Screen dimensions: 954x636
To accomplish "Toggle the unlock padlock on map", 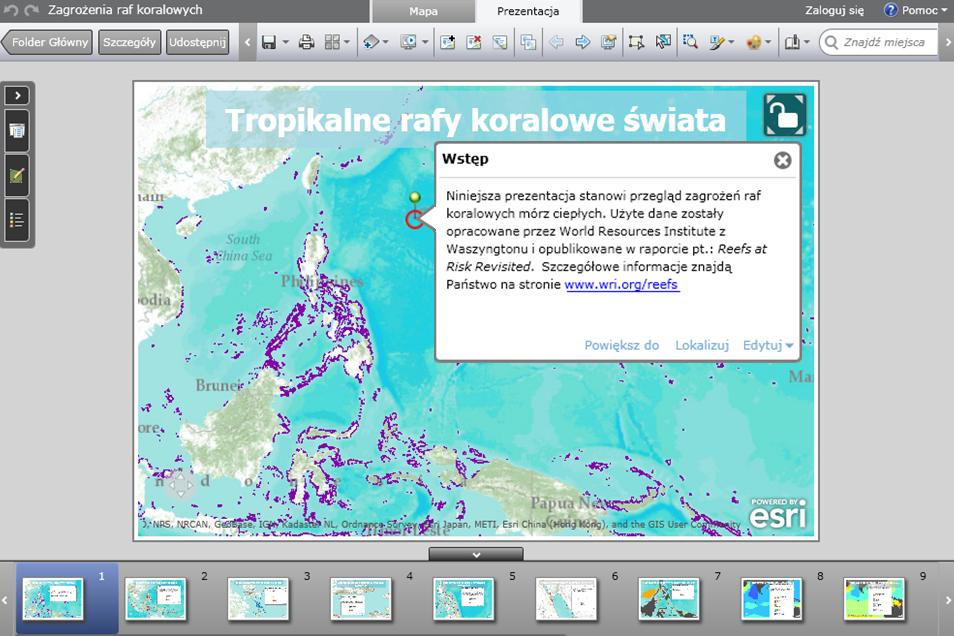I will (785, 115).
